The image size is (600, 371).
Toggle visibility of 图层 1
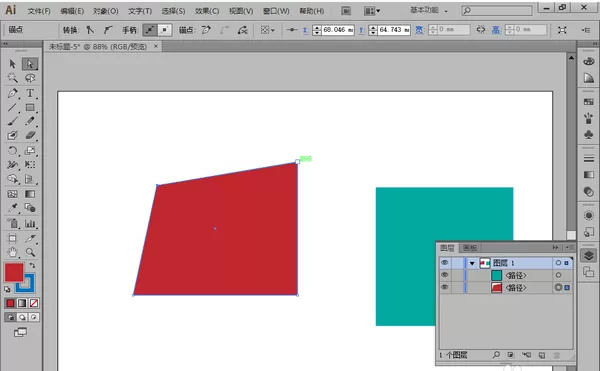(x=444, y=263)
